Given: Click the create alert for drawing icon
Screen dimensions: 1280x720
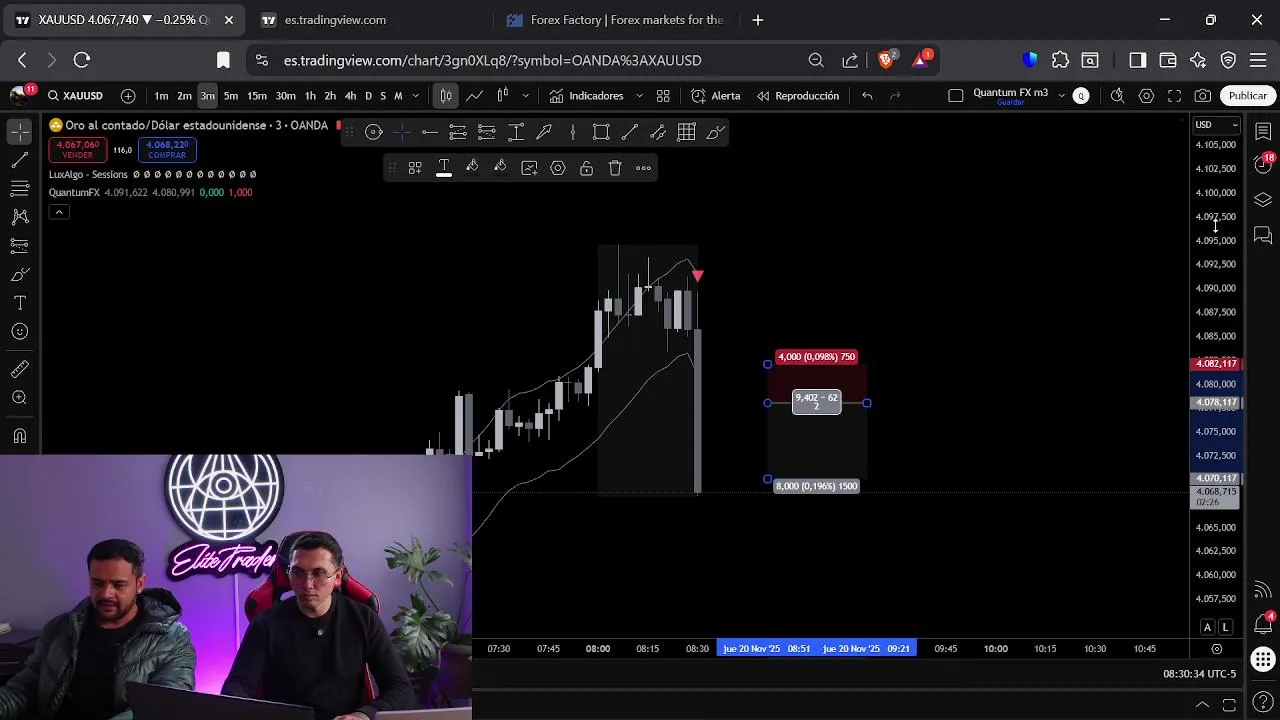Looking at the screenshot, I should pyautogui.click(x=529, y=168).
